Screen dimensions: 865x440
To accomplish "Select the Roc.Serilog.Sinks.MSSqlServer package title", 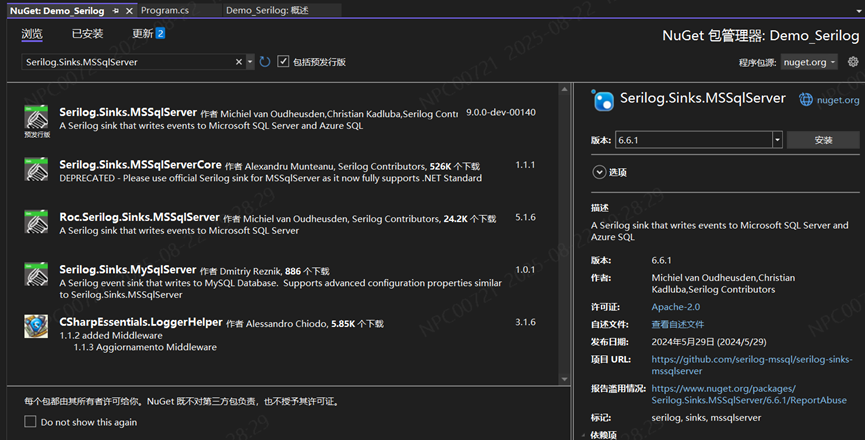I will [x=140, y=217].
